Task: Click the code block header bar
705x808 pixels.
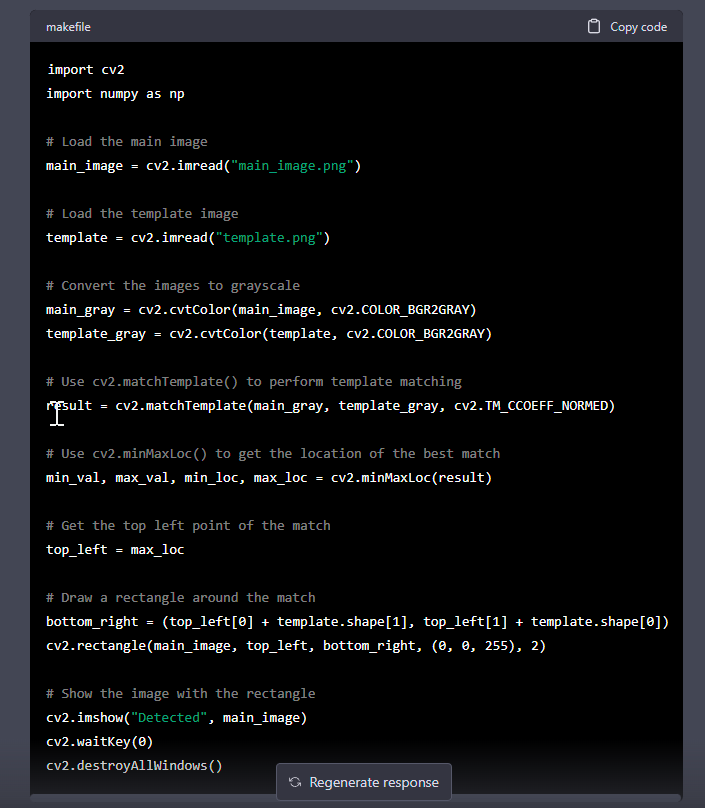Action: point(350,27)
